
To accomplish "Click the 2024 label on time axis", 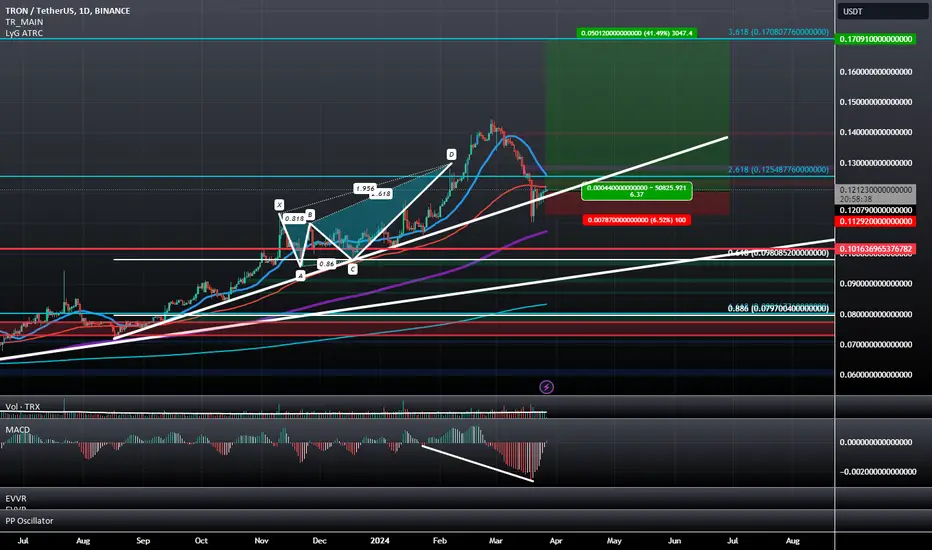I will click(x=380, y=540).
